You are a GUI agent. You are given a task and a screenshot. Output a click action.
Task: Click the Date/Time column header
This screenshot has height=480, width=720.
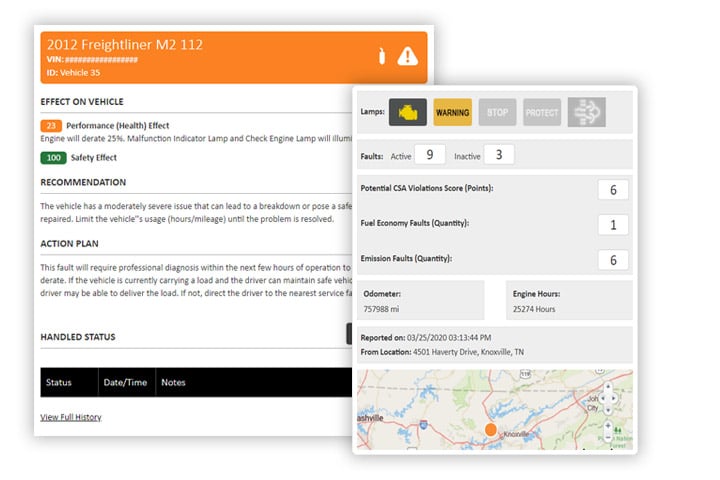pyautogui.click(x=124, y=383)
